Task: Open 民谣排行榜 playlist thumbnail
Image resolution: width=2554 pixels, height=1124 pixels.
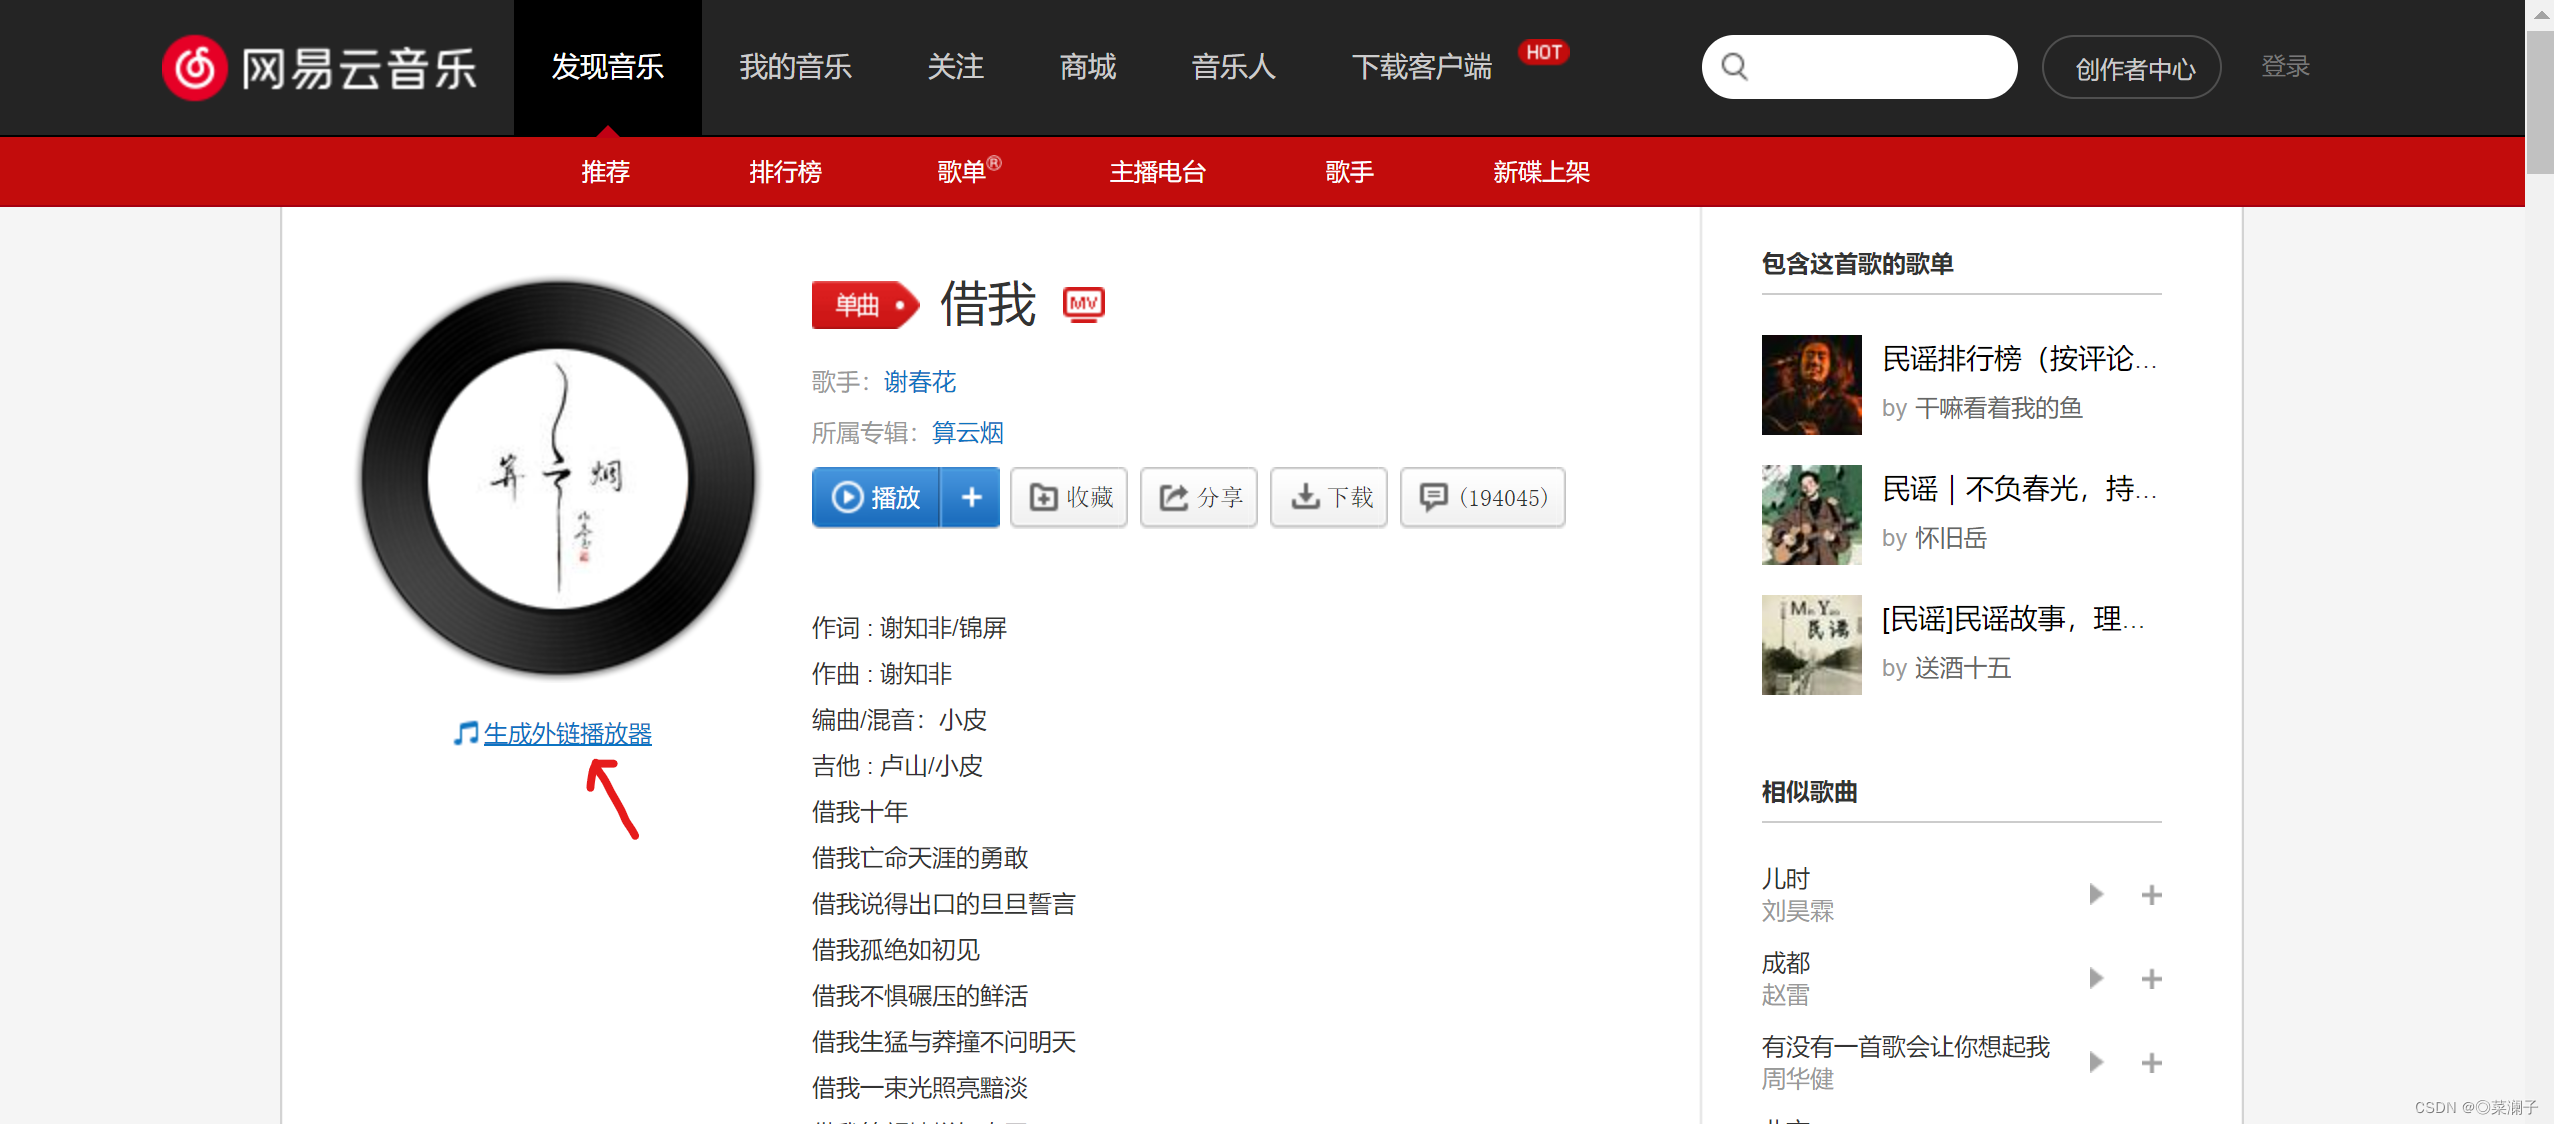Action: click(x=1811, y=385)
